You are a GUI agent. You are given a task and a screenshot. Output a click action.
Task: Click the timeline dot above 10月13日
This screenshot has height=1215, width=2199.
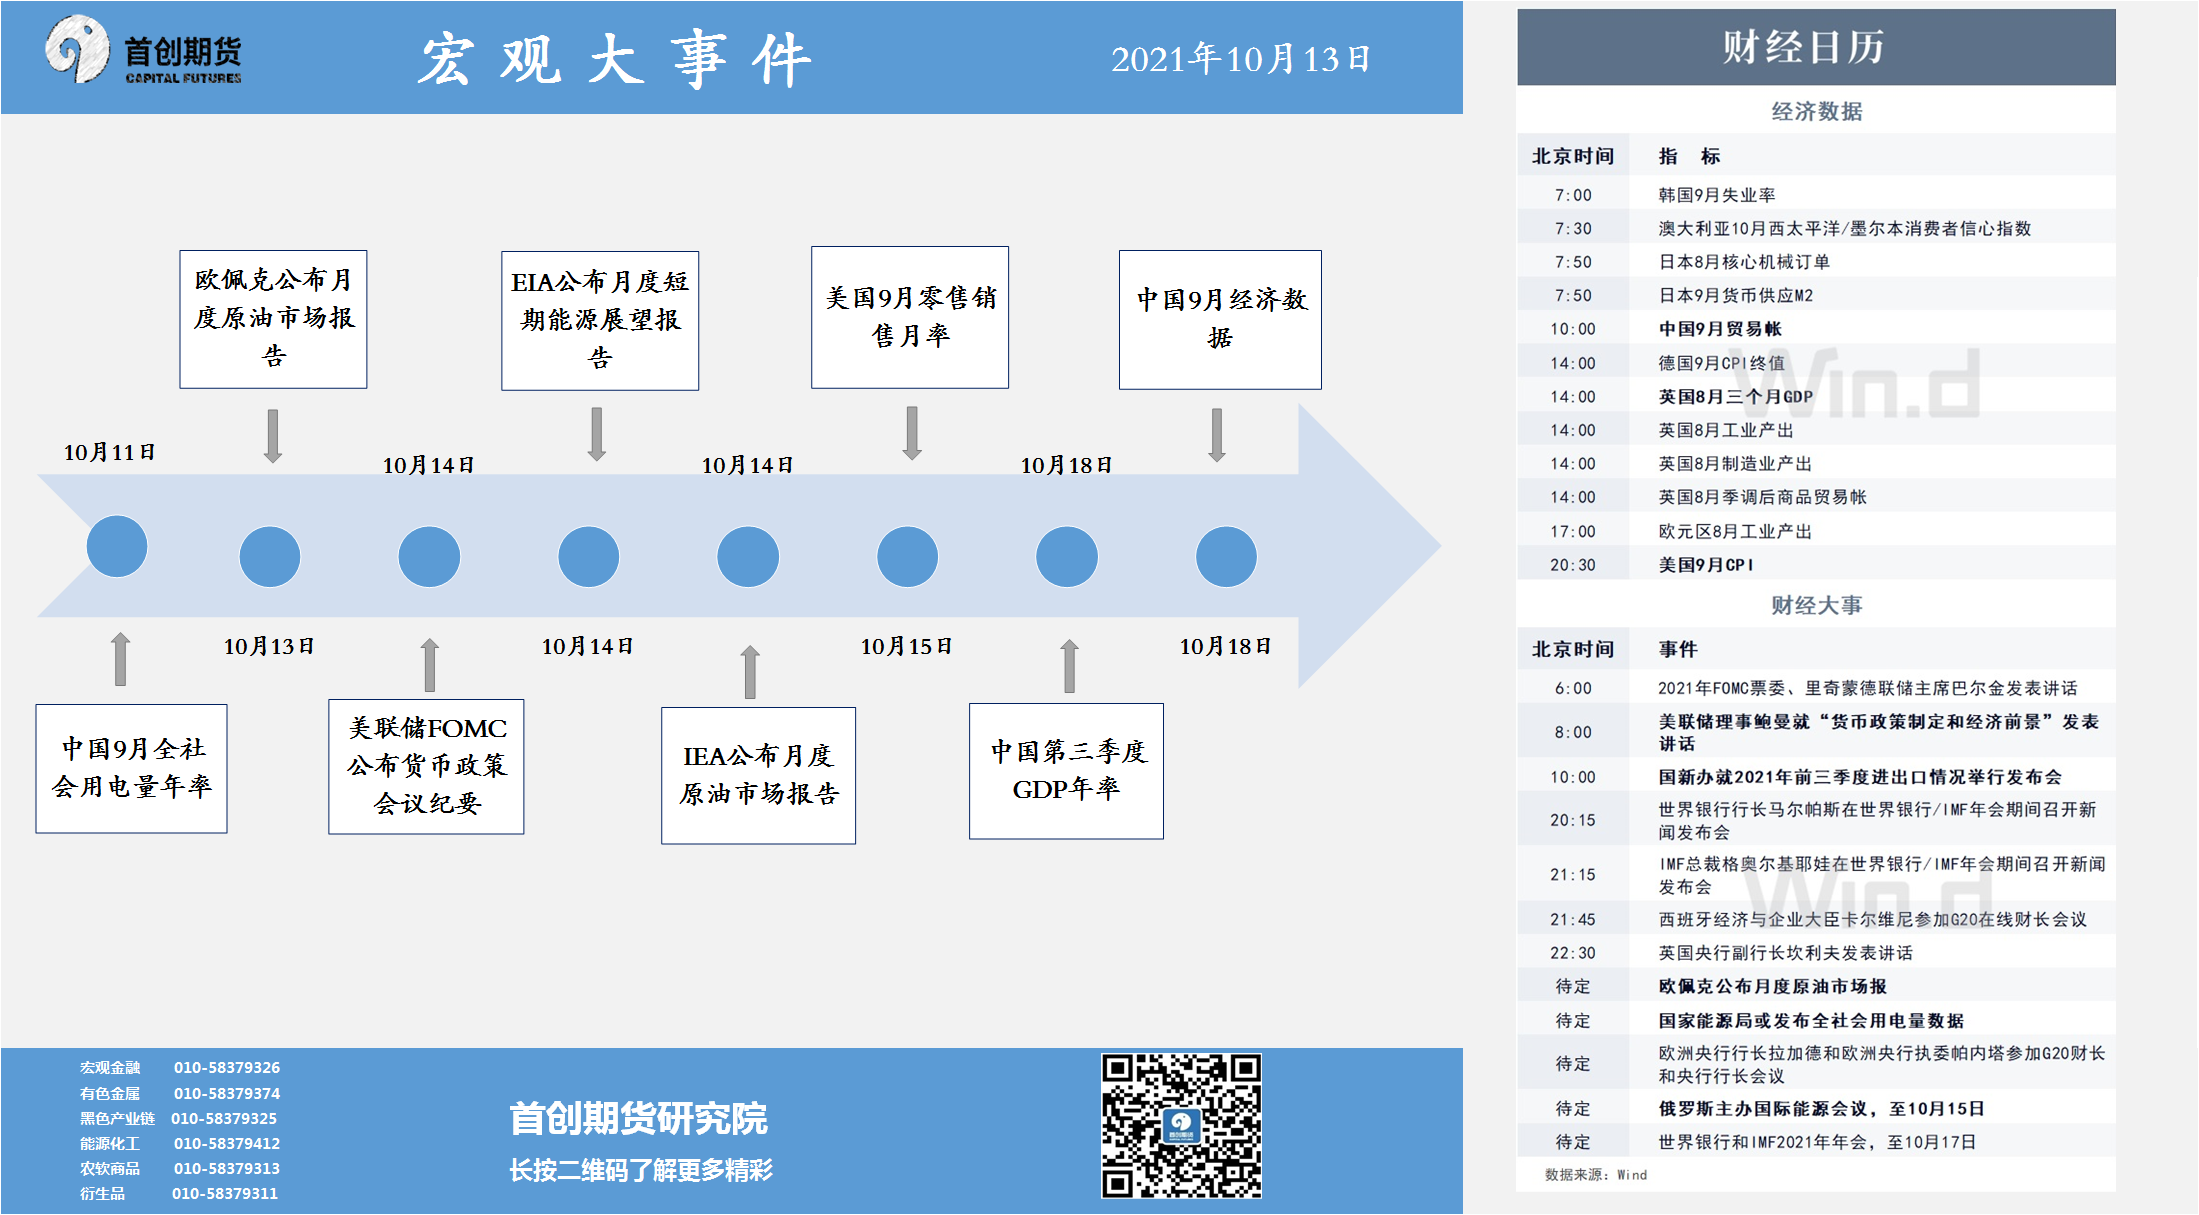click(x=270, y=556)
